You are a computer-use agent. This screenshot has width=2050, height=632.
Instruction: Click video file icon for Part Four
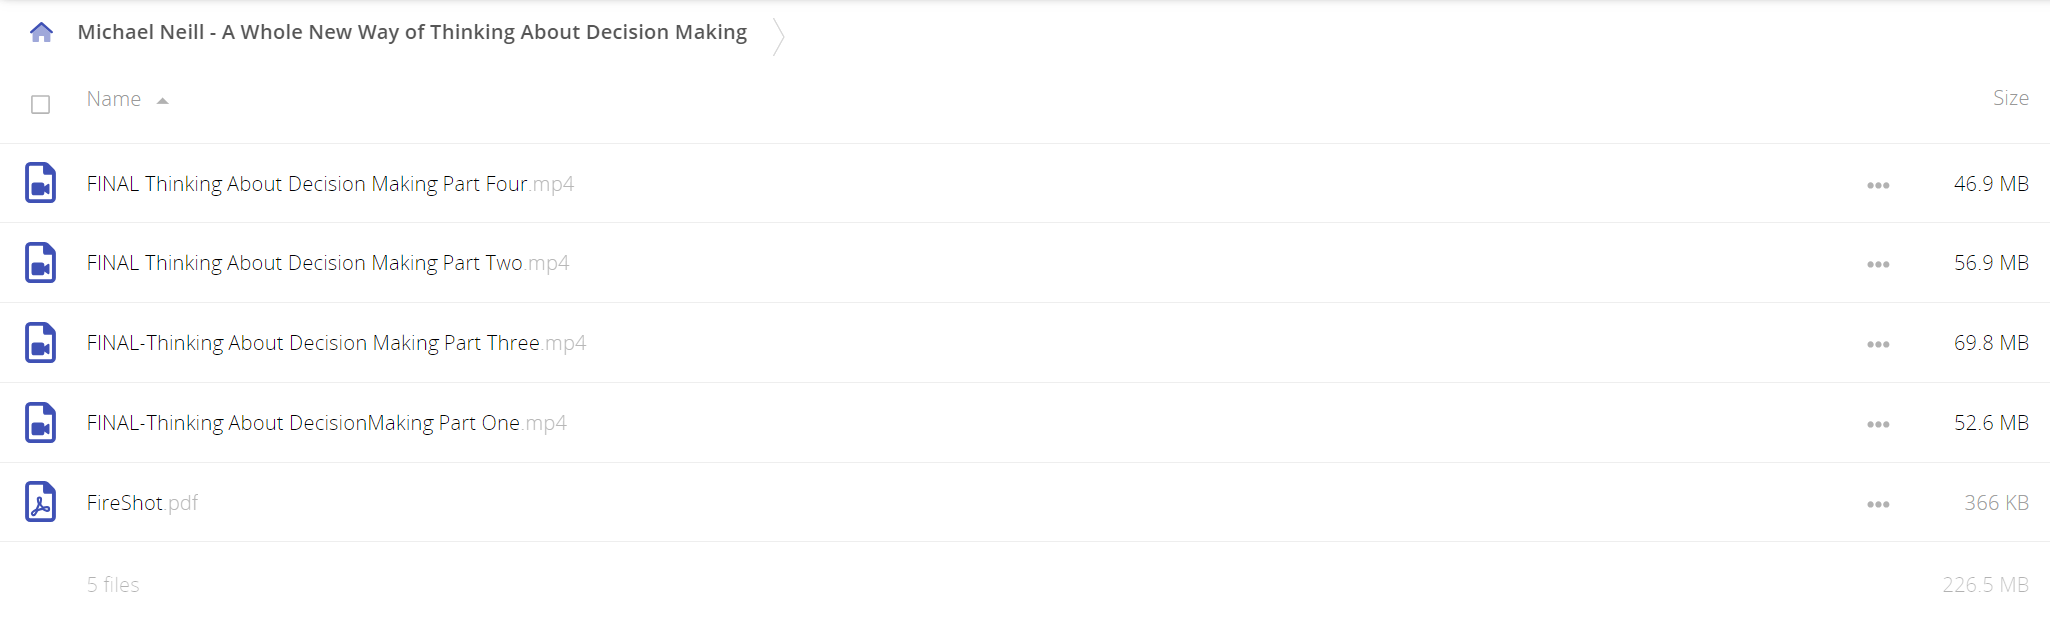click(x=40, y=183)
